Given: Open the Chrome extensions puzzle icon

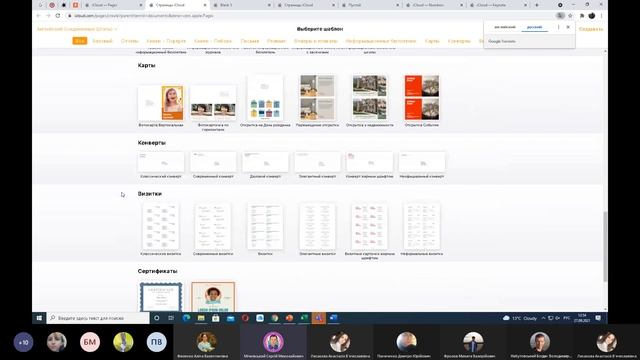Looking at the screenshot, I should [x=582, y=16].
